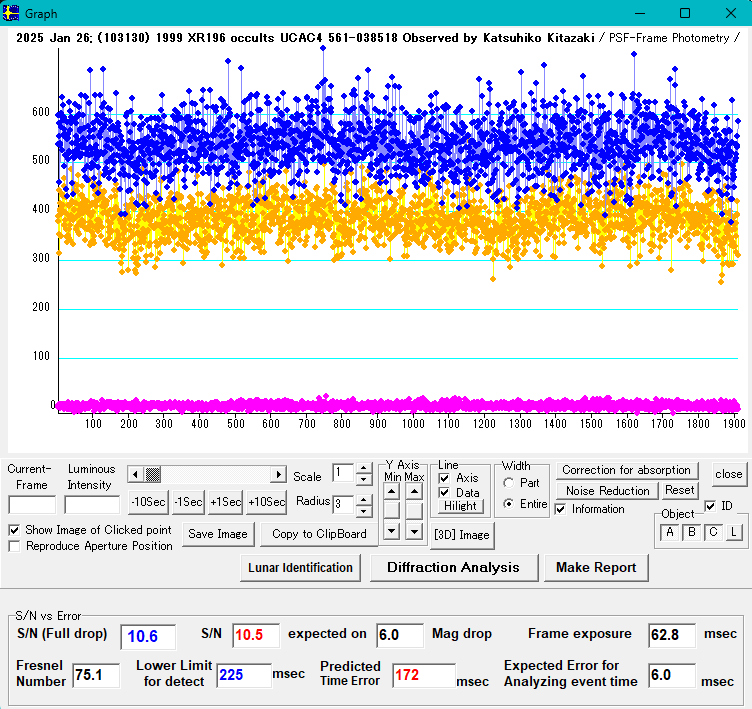Enable Reproduce Aperture Position checkbox
This screenshot has height=709, width=752.
coord(15,546)
